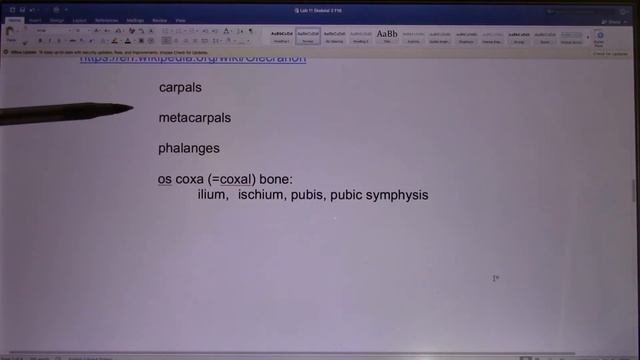Toggle Superscript formatting
The height and width of the screenshot is (360, 640).
coord(91,41)
